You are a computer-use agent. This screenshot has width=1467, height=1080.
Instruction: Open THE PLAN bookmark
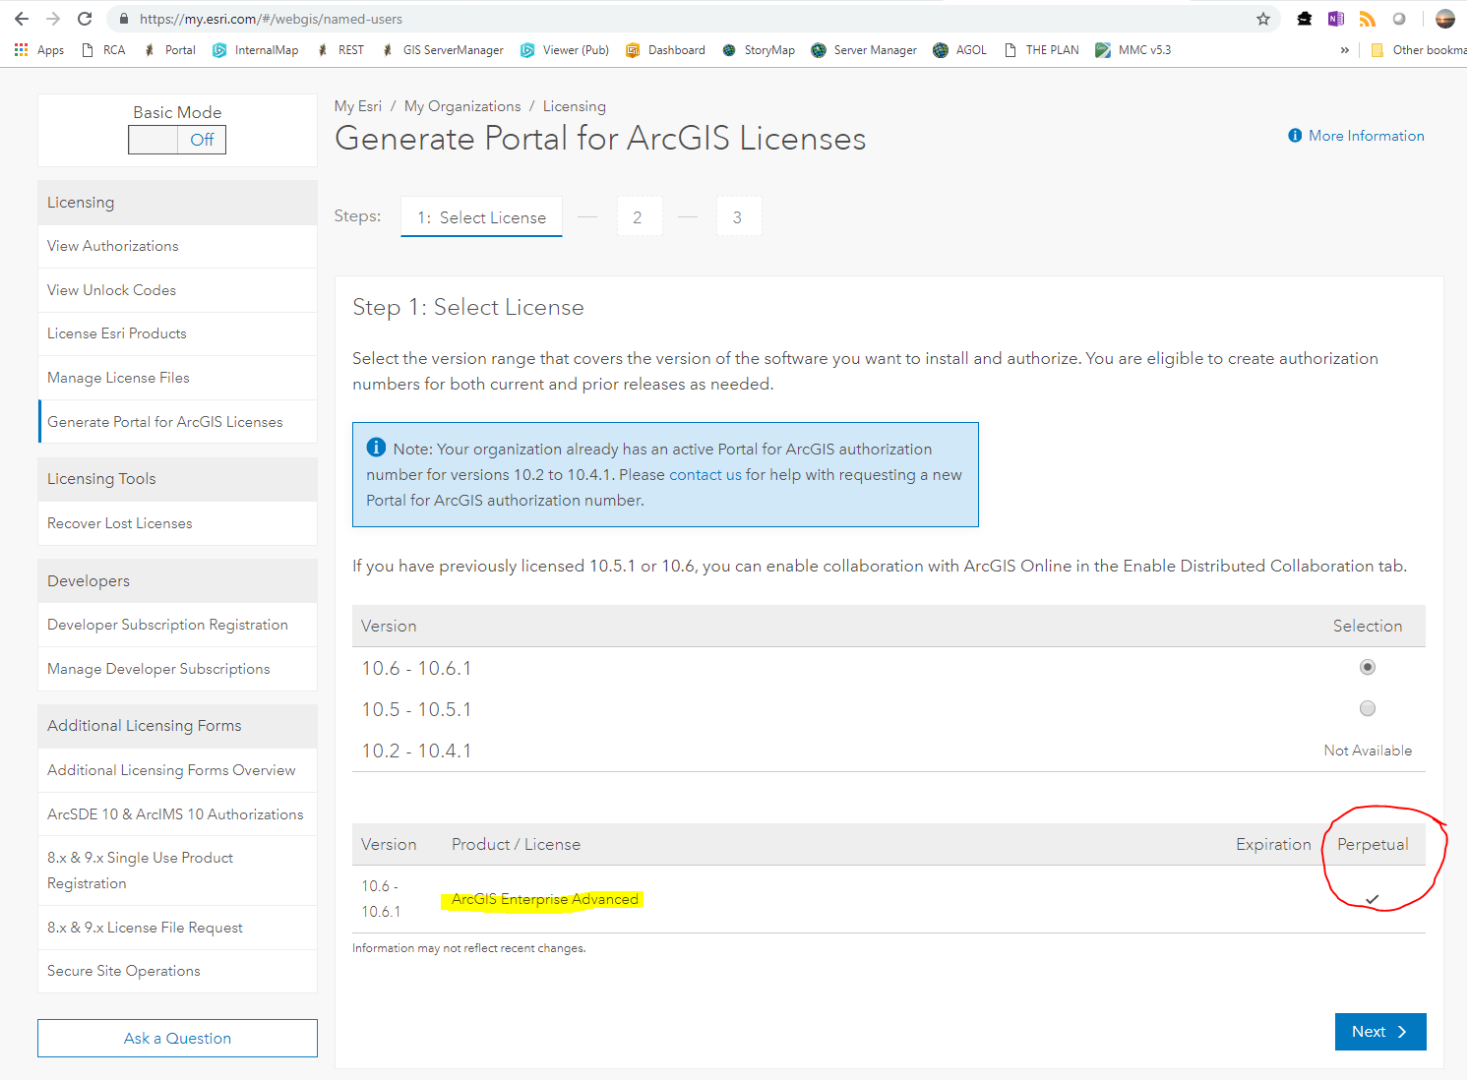[x=1041, y=50]
